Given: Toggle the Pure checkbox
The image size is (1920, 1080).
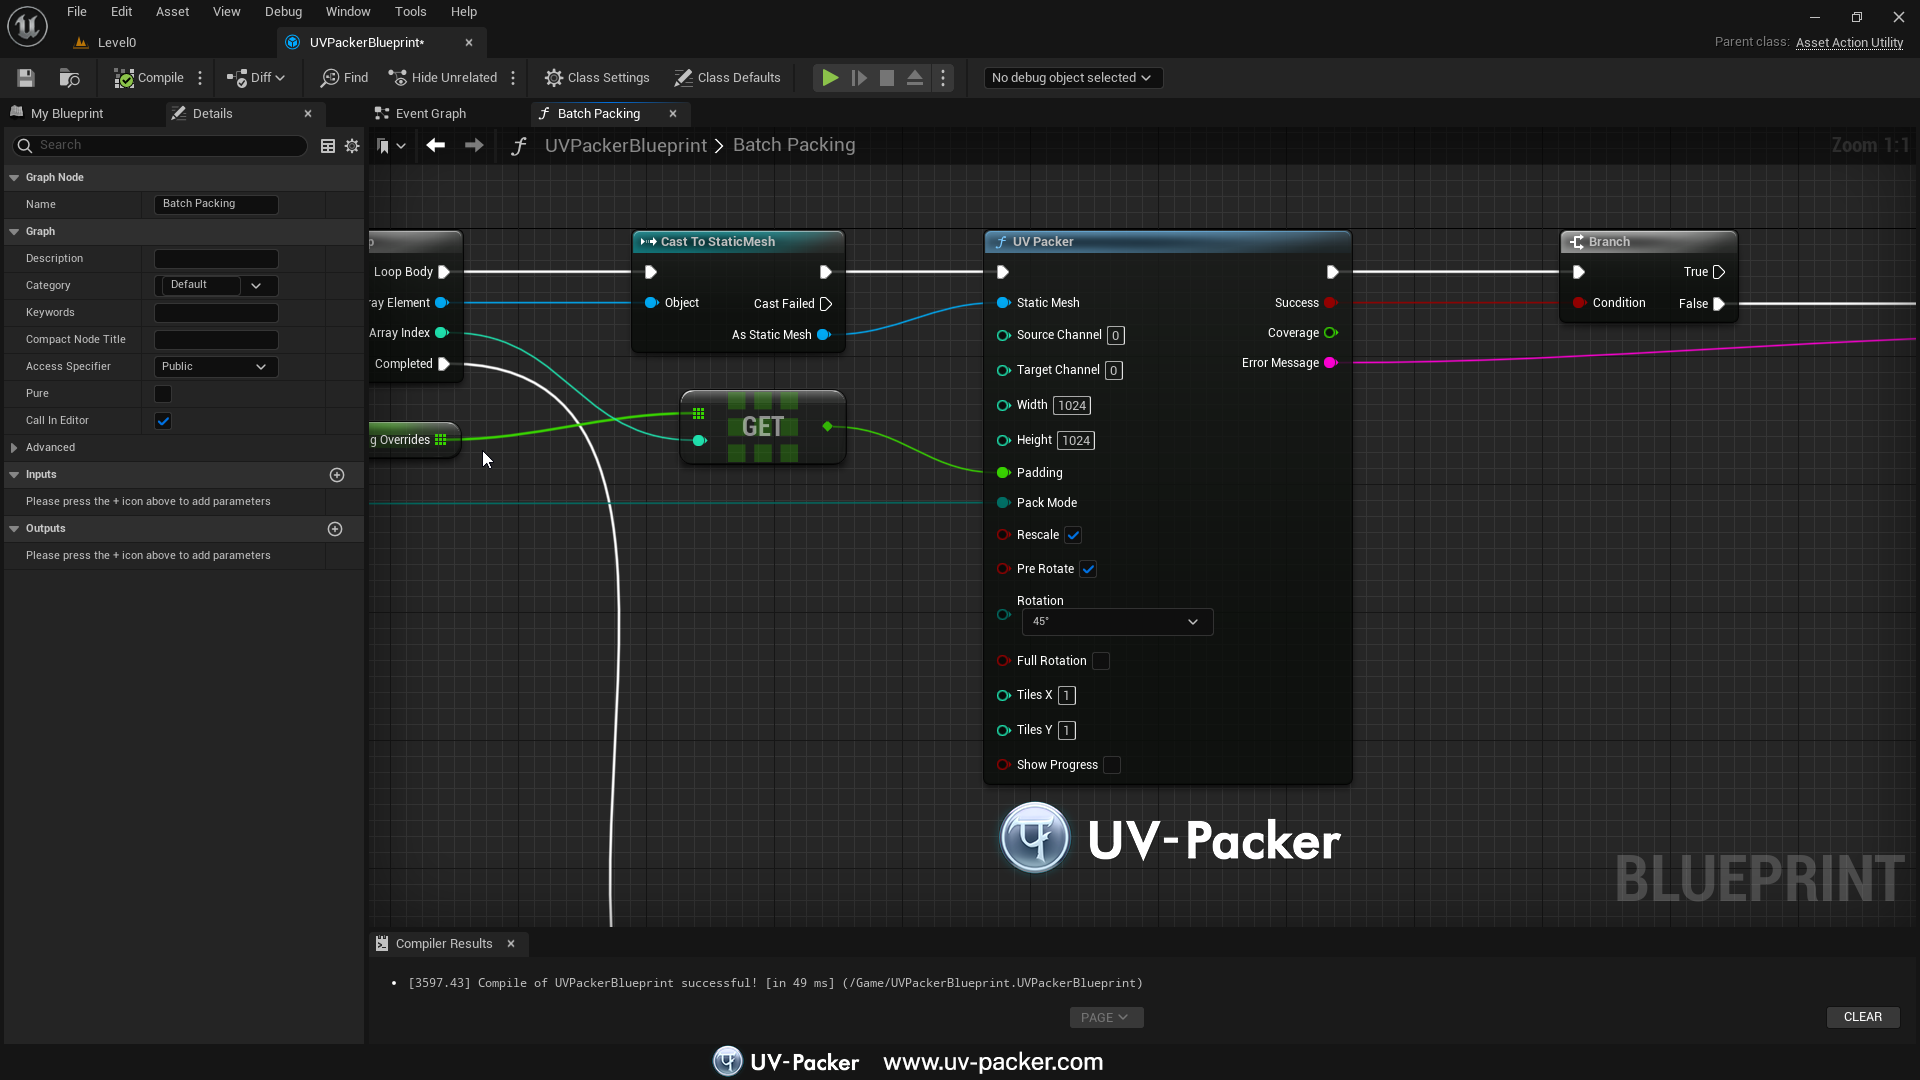Looking at the screenshot, I should tap(163, 394).
